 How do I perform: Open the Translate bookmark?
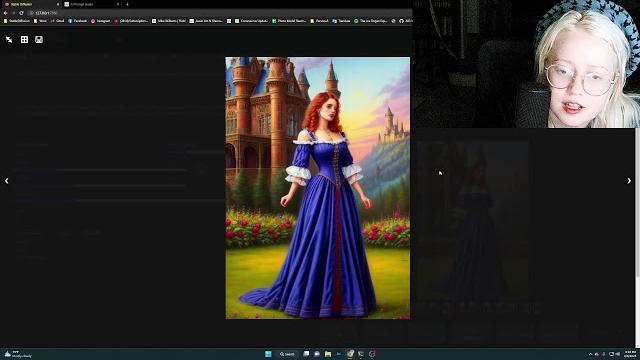tap(341, 21)
